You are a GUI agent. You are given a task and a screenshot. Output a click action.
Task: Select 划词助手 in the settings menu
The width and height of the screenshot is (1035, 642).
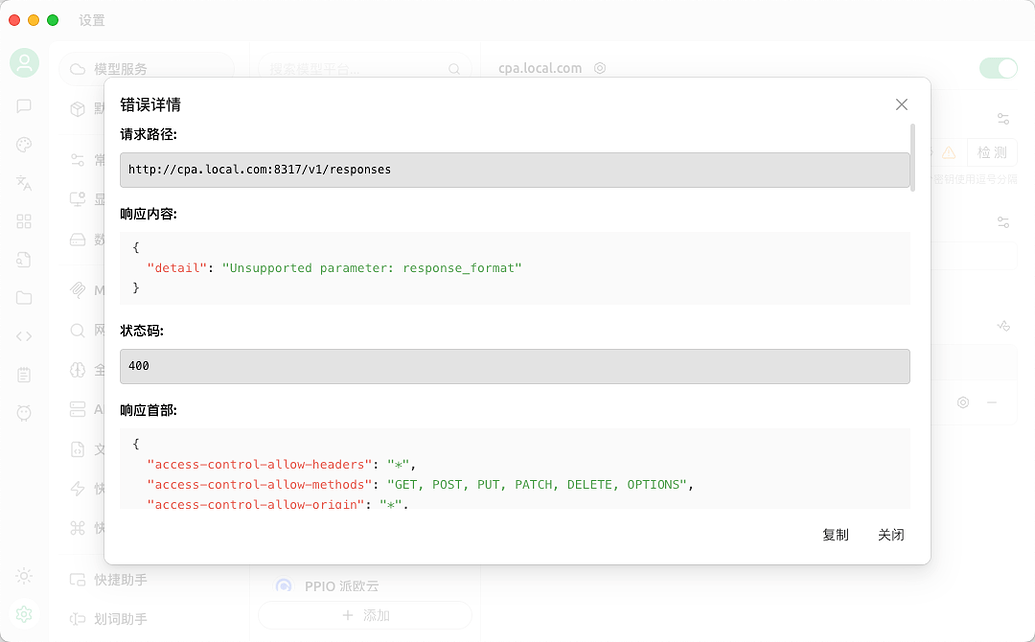point(147,619)
